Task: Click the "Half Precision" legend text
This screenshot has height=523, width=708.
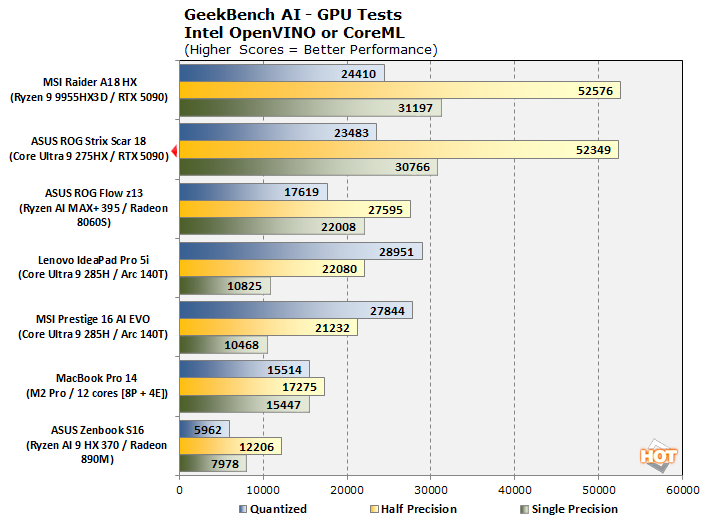Action: [419, 509]
